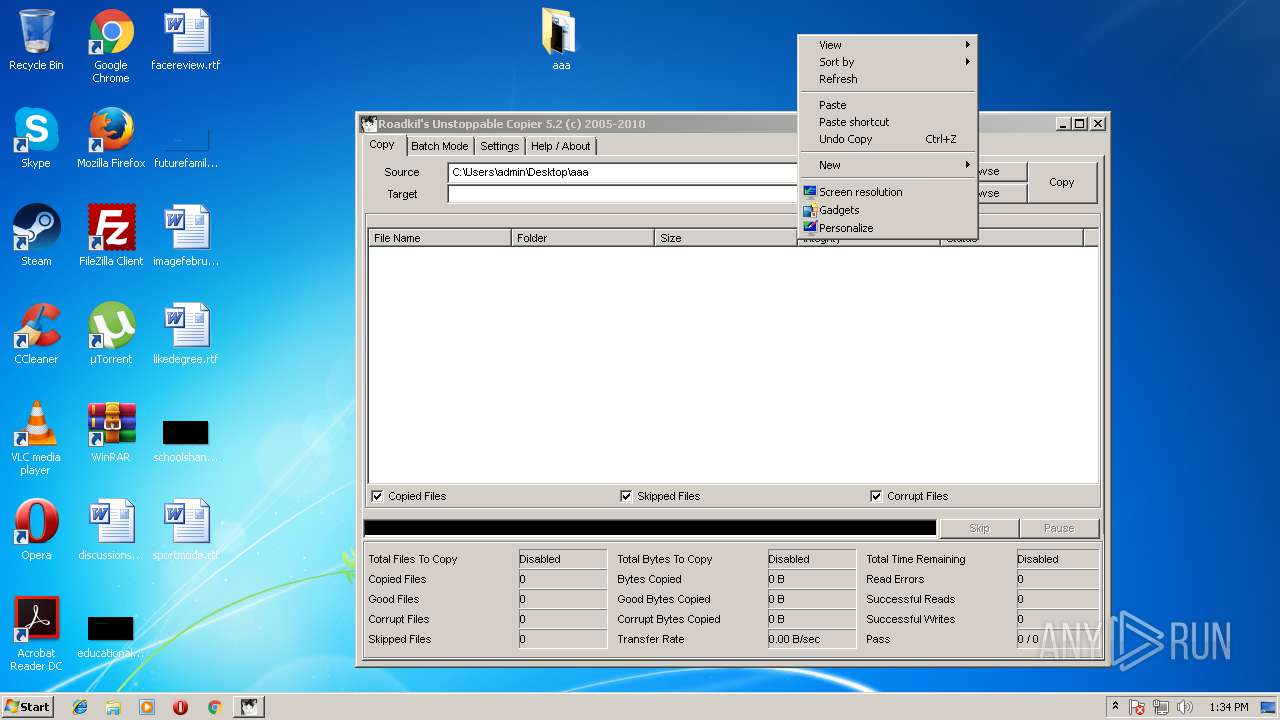Viewport: 1280px width, 720px height.
Task: Select the VLC media player shortcut
Action: (x=36, y=438)
